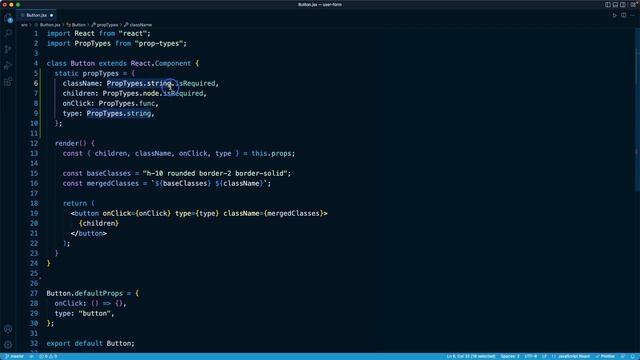Click the unsaved dot on Button.jsx tab
This screenshot has width=640, height=360.
click(x=51, y=15)
